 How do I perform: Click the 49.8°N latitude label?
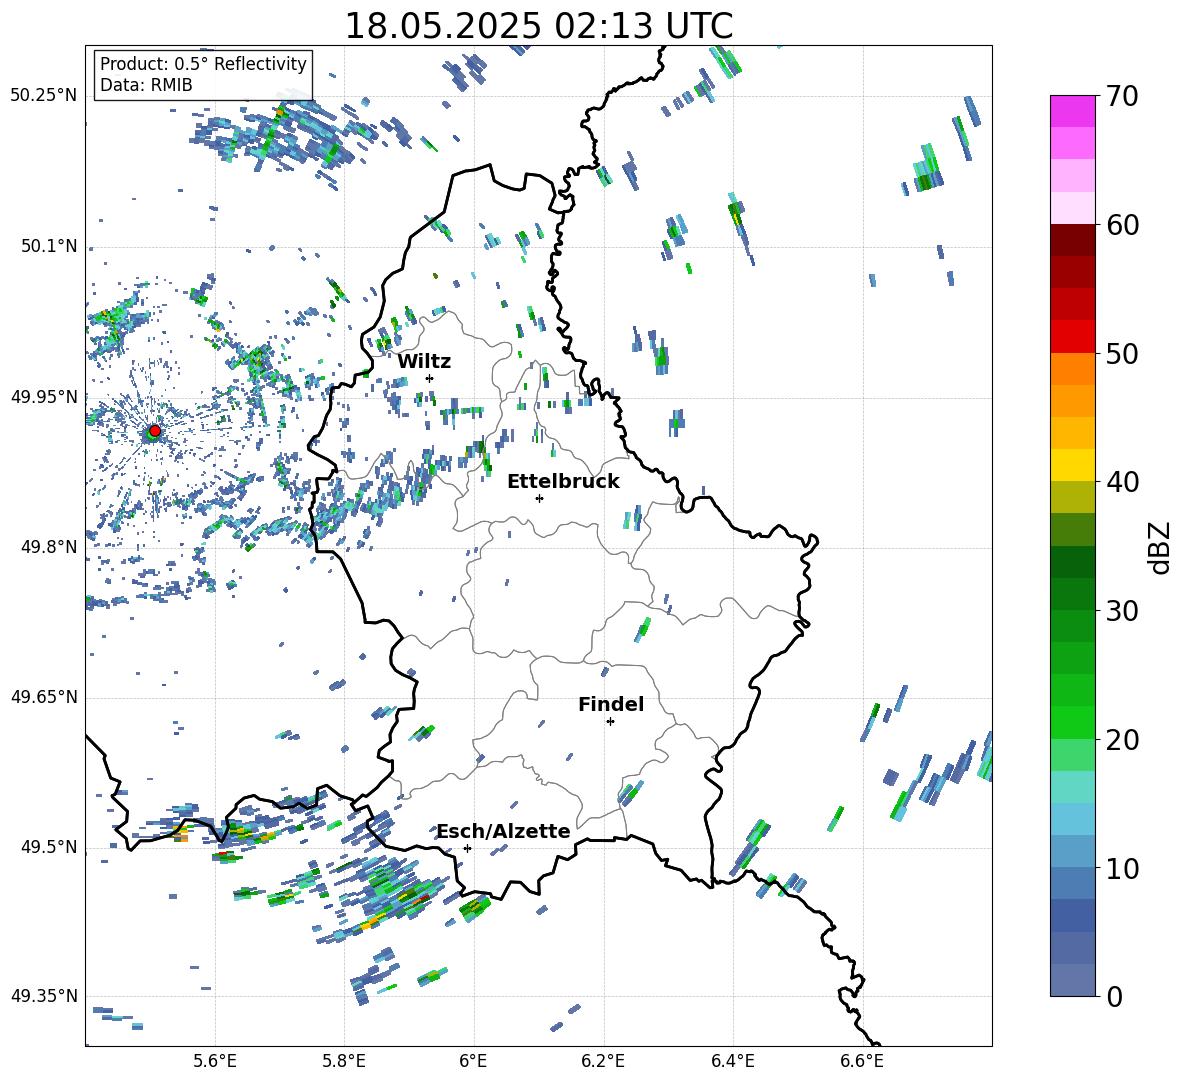point(48,547)
